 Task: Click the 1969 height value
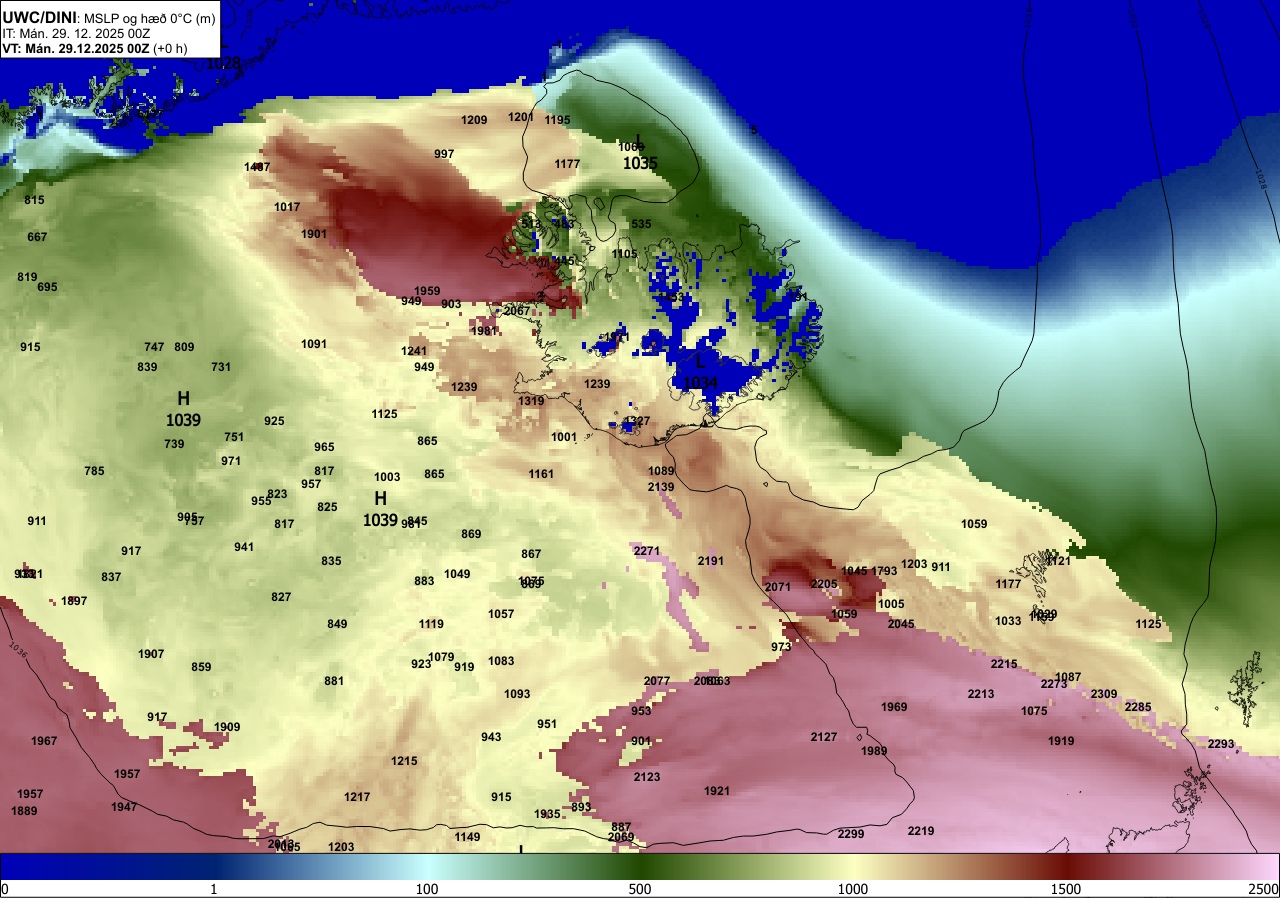(x=894, y=707)
